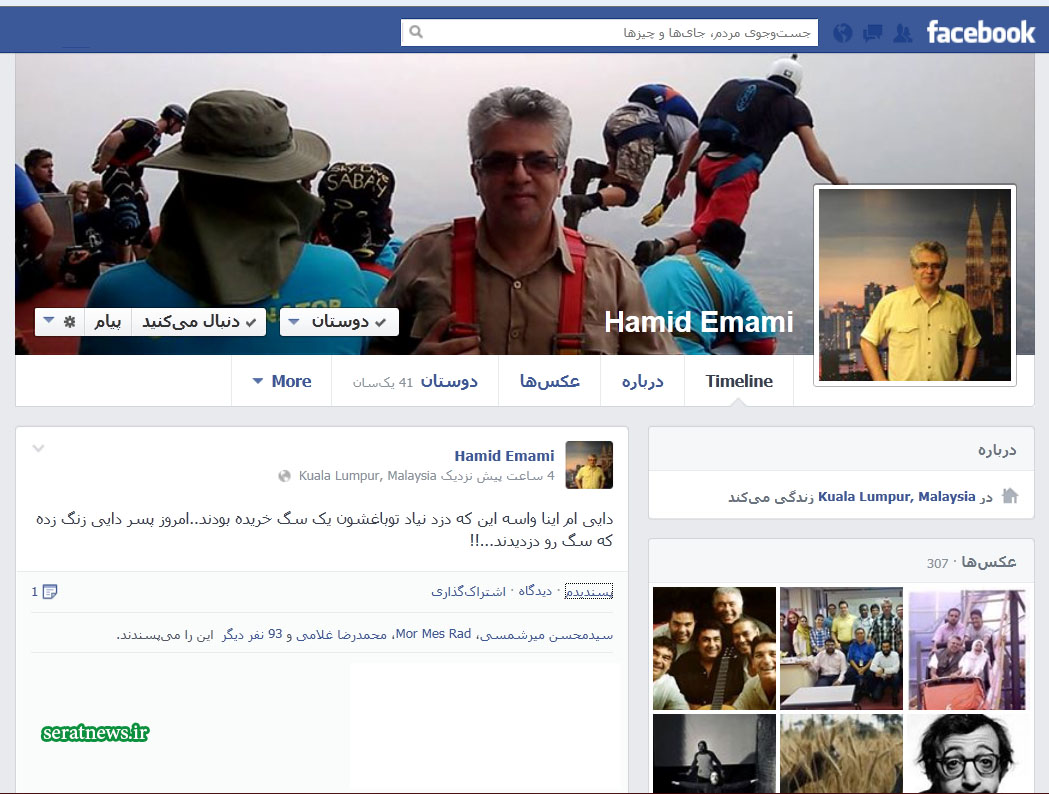1049x794 pixels.
Task: Open friend requests icon in top bar
Action: point(902,33)
